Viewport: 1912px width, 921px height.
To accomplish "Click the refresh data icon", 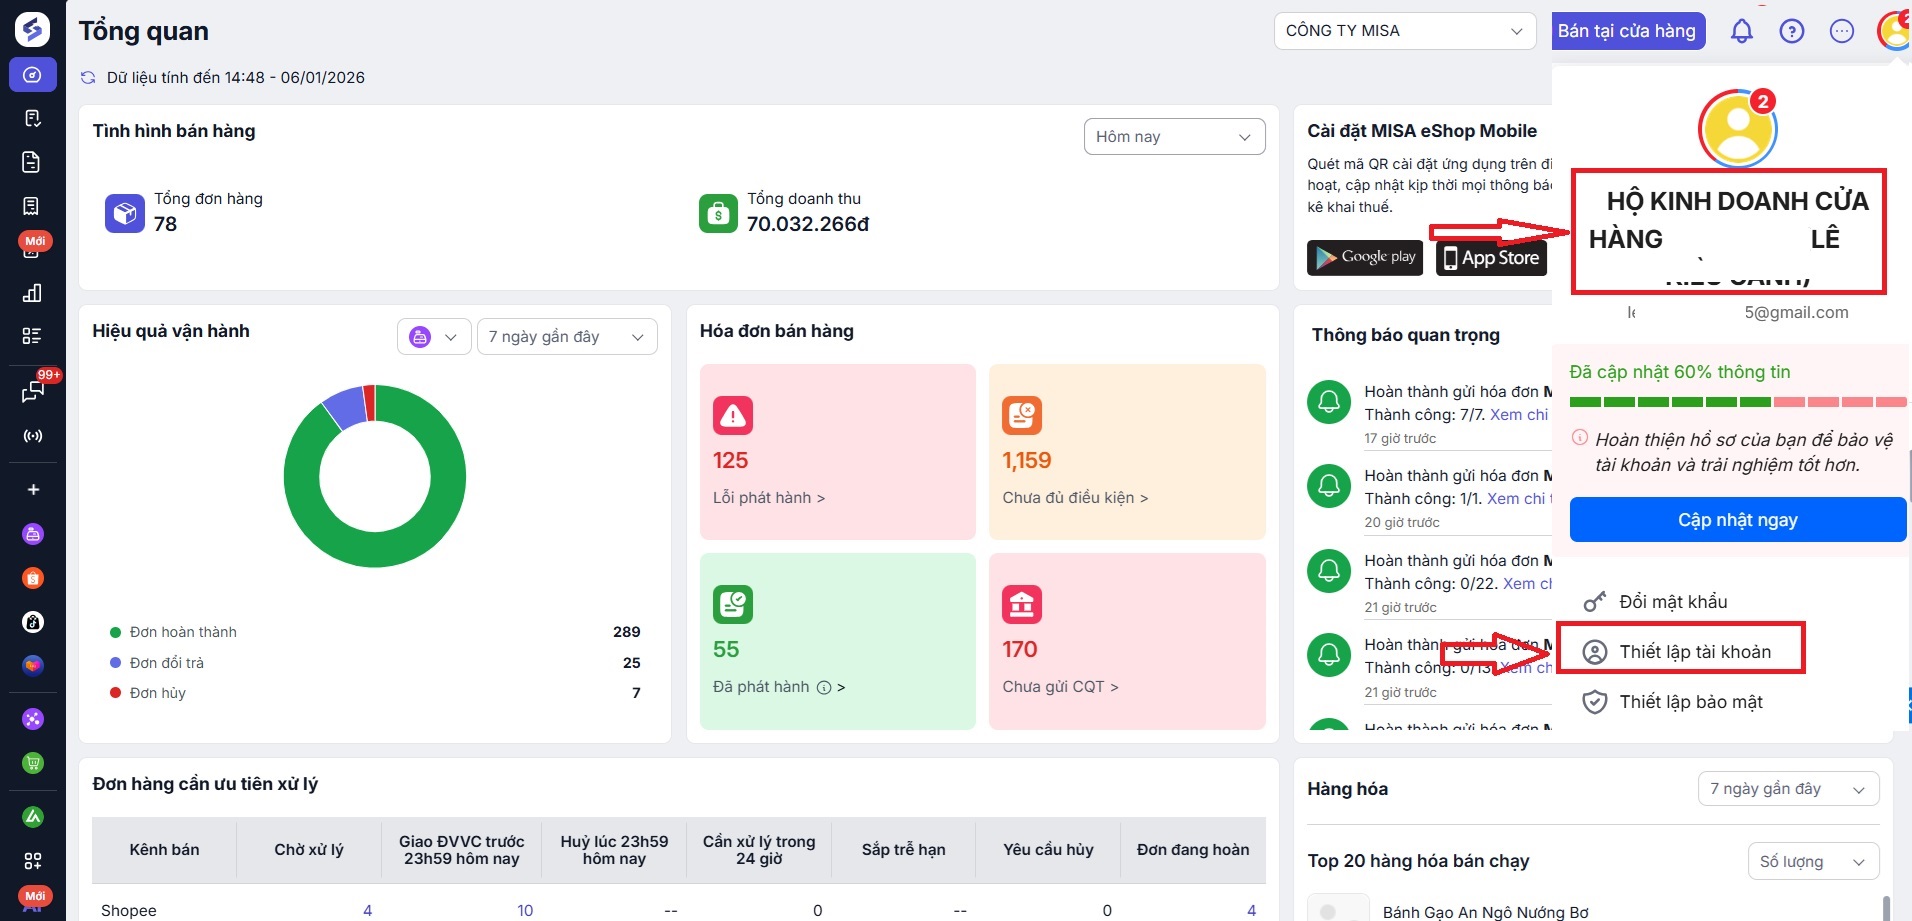I will click(x=88, y=78).
